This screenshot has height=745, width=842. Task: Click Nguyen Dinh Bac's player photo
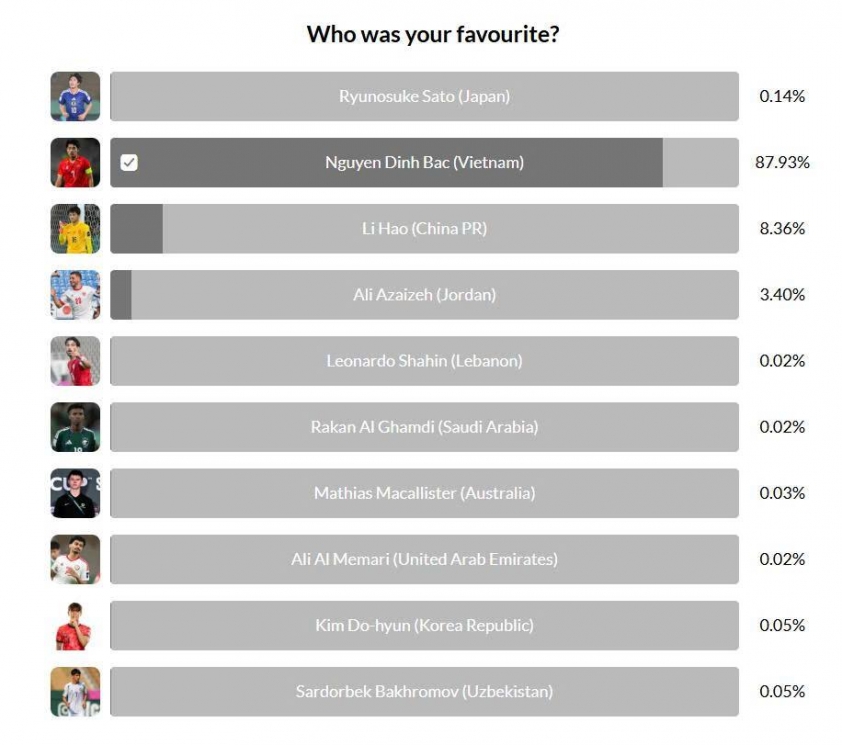tap(75, 163)
